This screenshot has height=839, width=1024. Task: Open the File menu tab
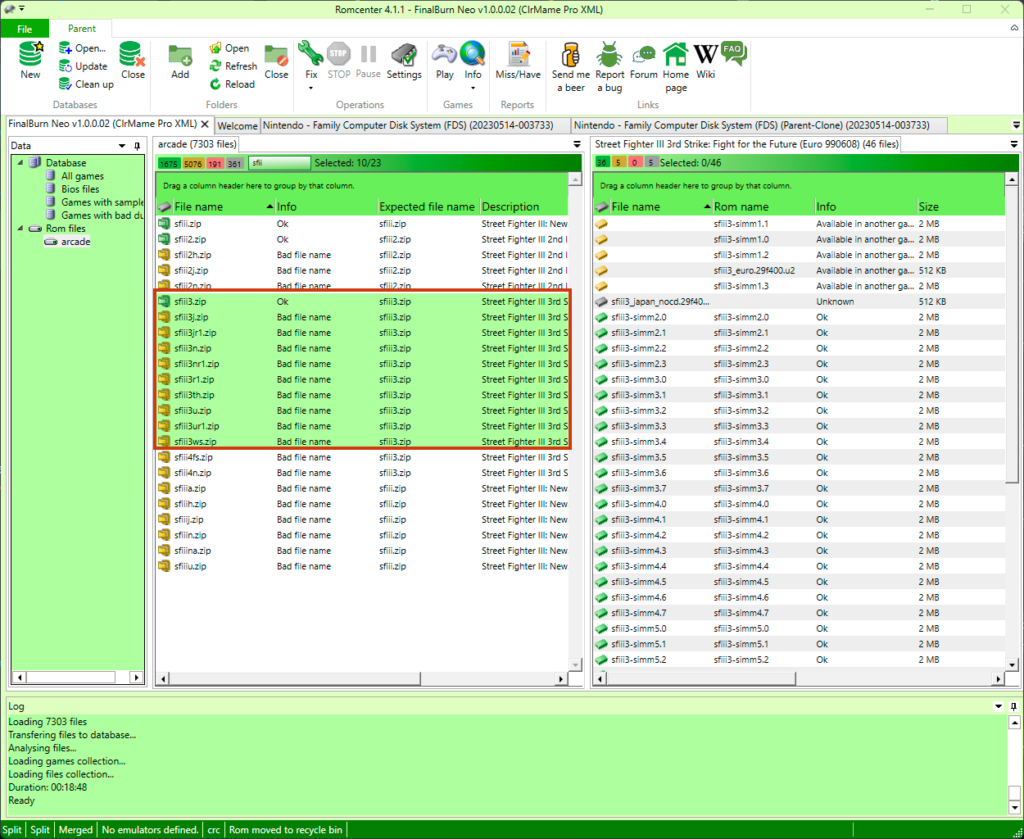[24, 29]
